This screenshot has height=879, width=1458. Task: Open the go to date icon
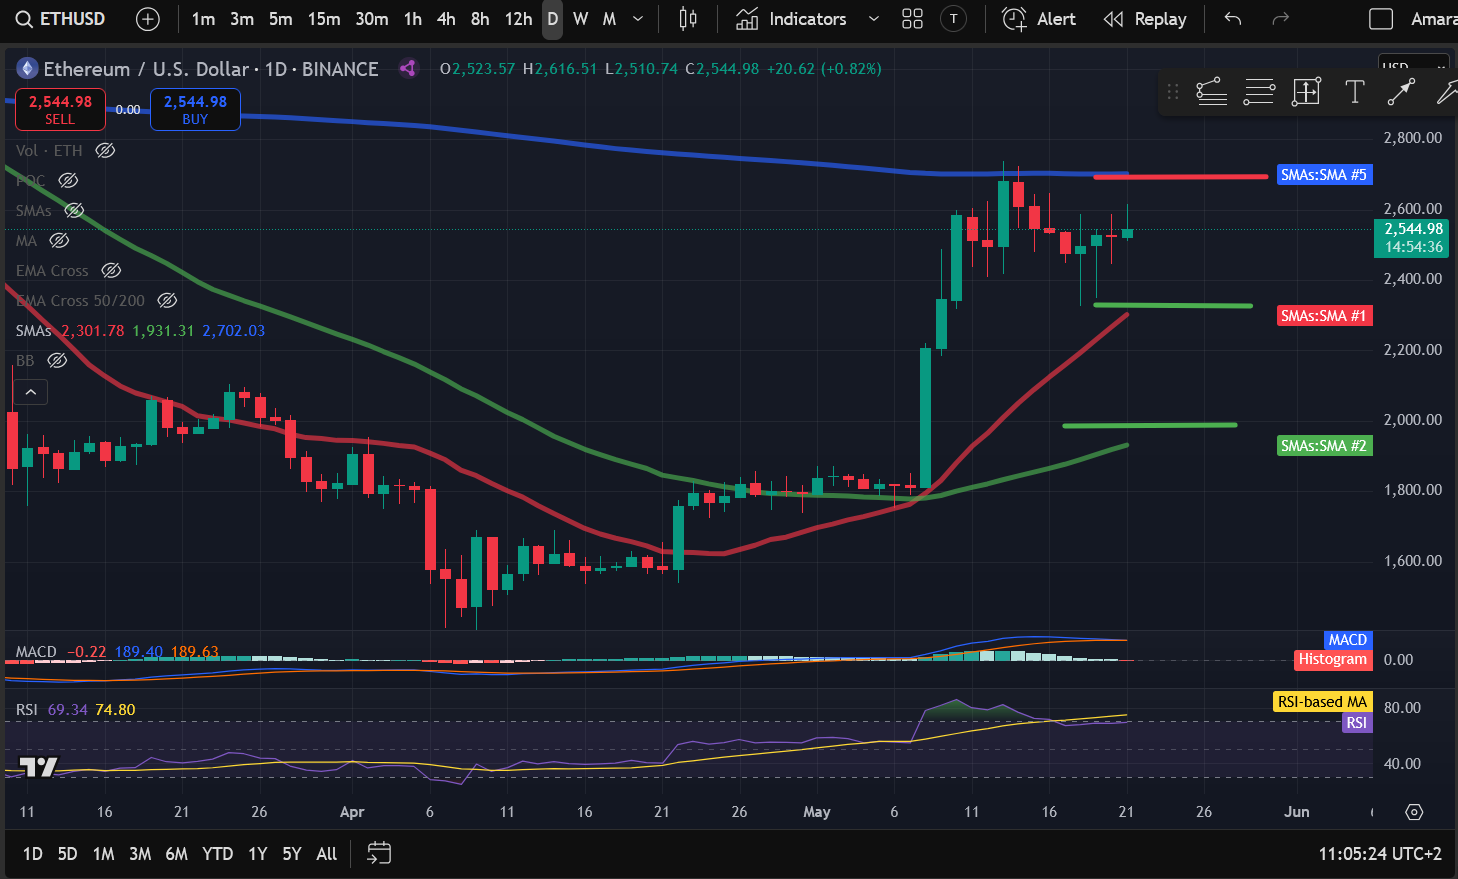379,853
